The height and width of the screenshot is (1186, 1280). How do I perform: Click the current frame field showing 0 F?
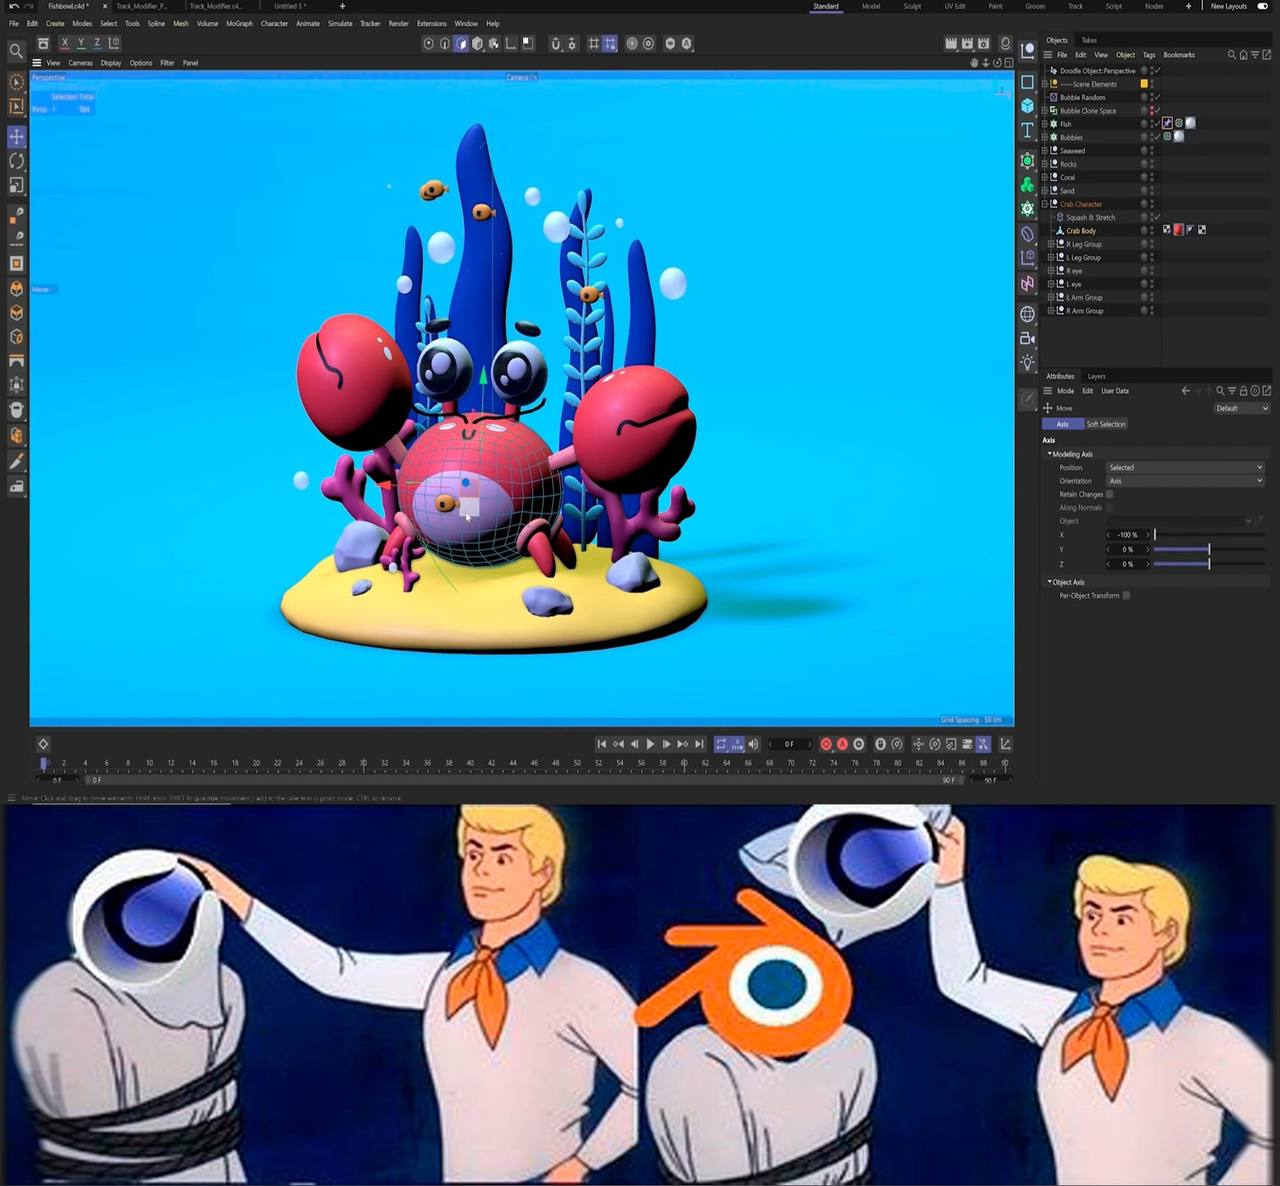pyautogui.click(x=790, y=744)
